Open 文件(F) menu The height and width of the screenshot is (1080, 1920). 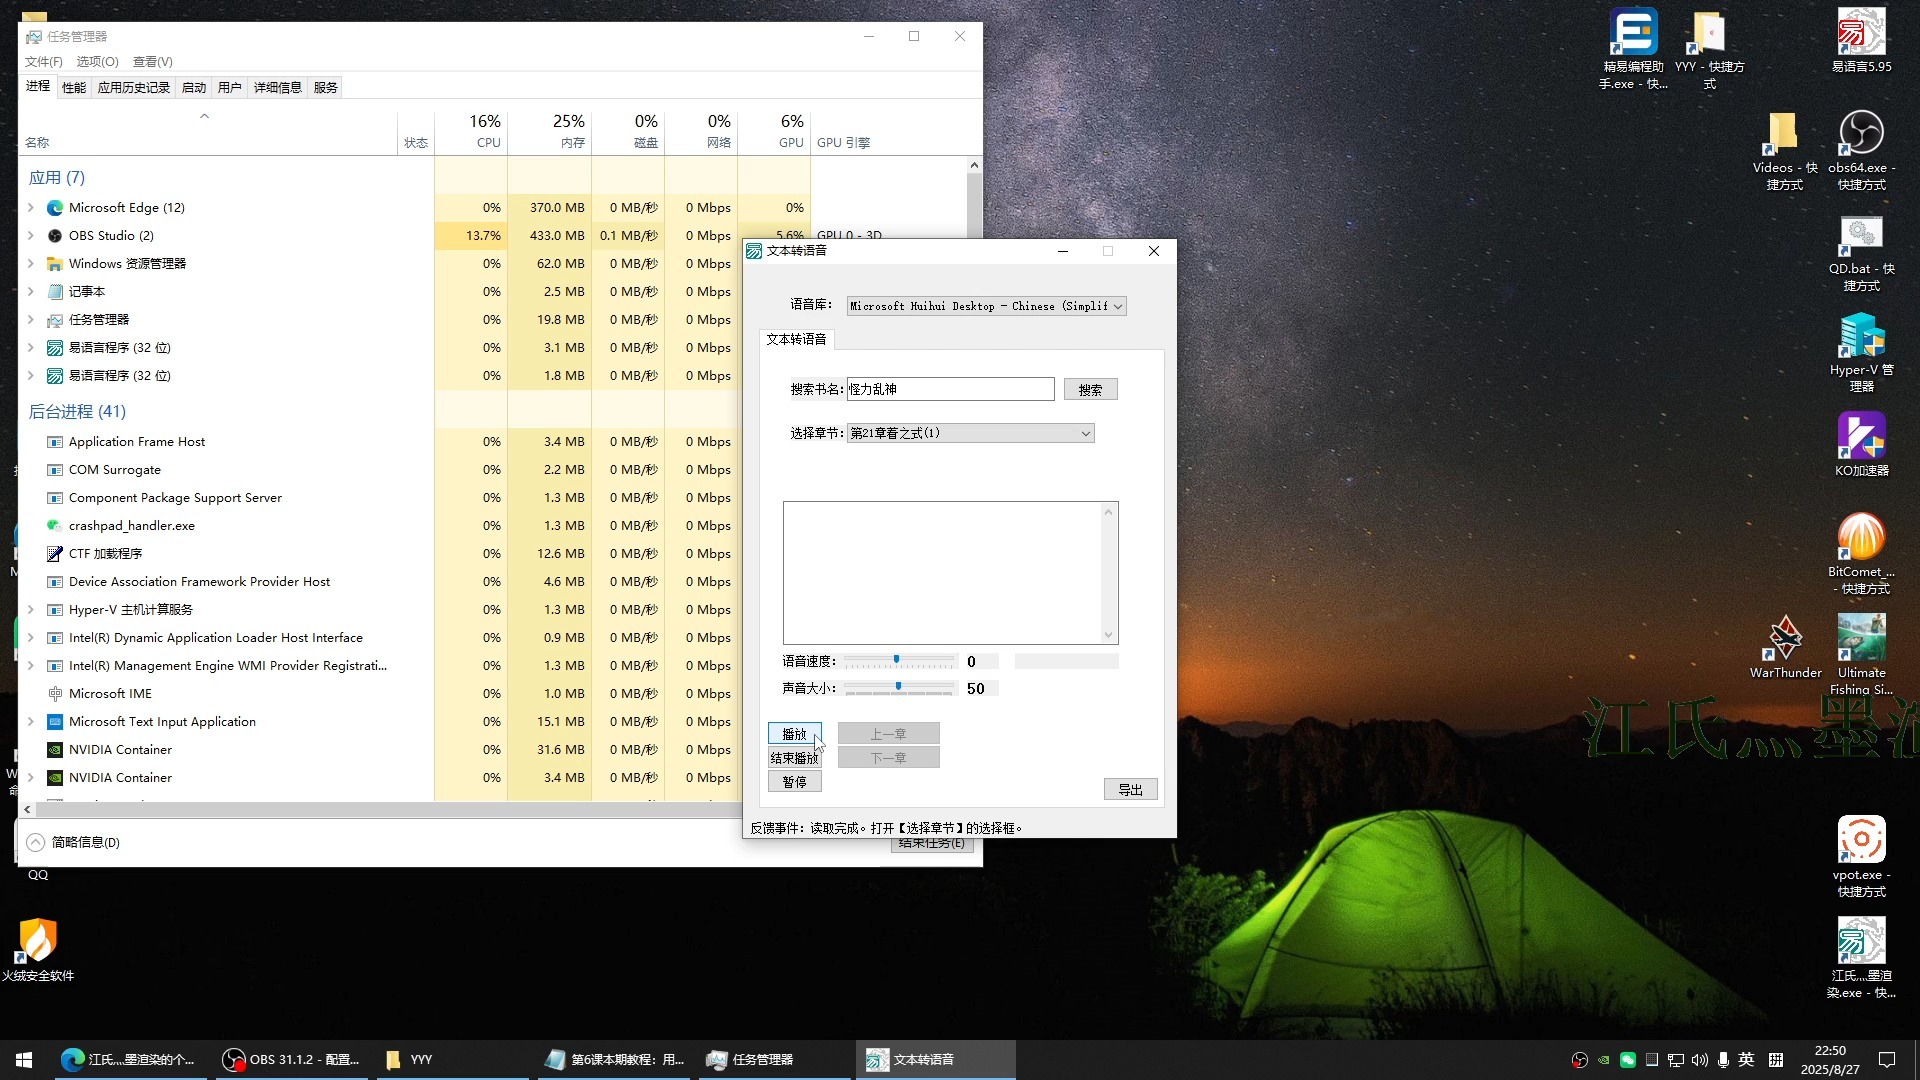click(44, 61)
